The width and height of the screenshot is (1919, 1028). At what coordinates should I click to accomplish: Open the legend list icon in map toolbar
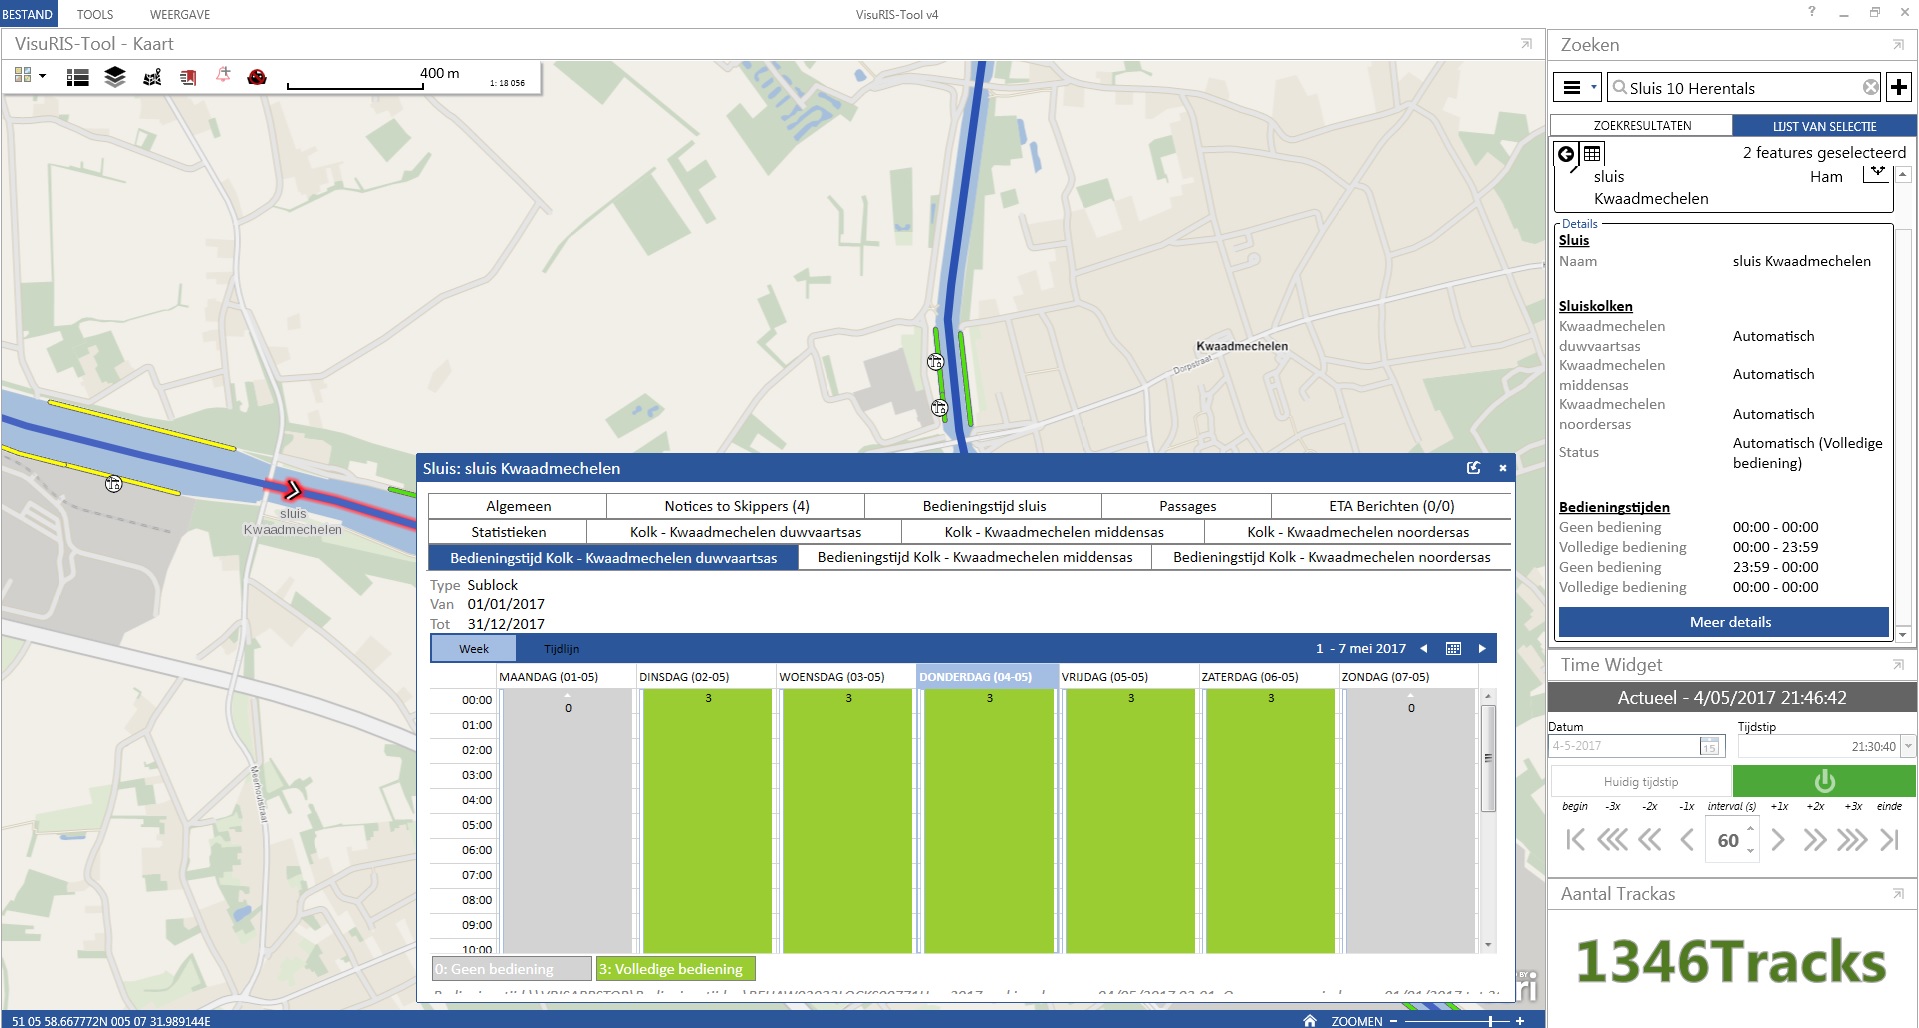coord(78,77)
